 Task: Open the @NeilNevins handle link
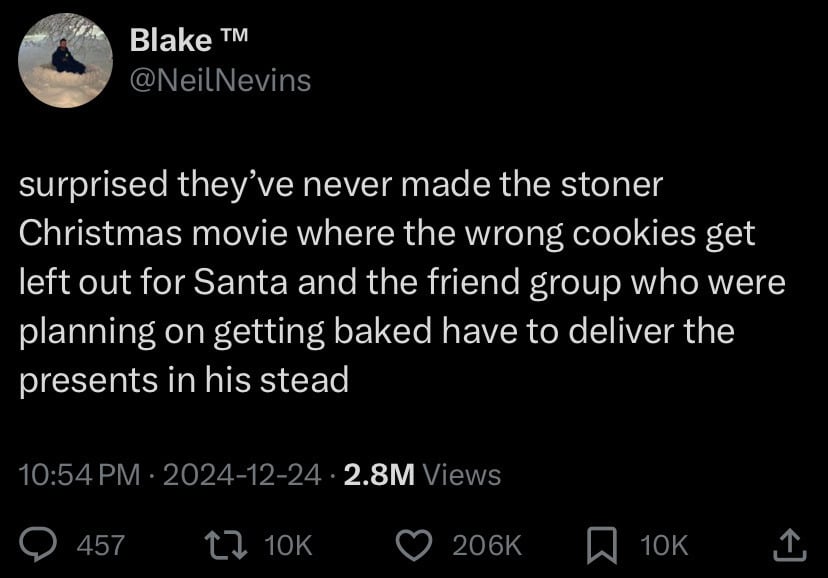pos(221,79)
